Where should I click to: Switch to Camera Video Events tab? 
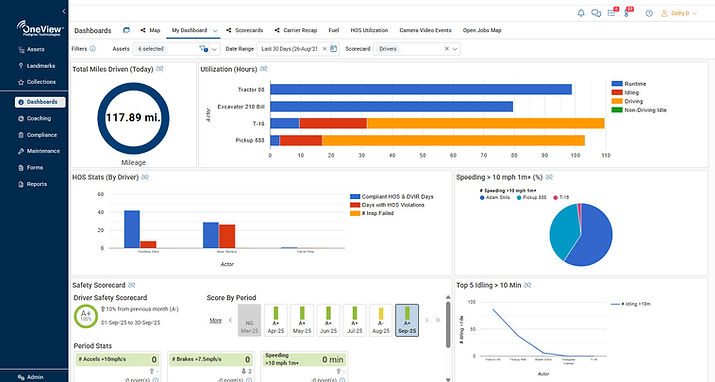(x=425, y=30)
